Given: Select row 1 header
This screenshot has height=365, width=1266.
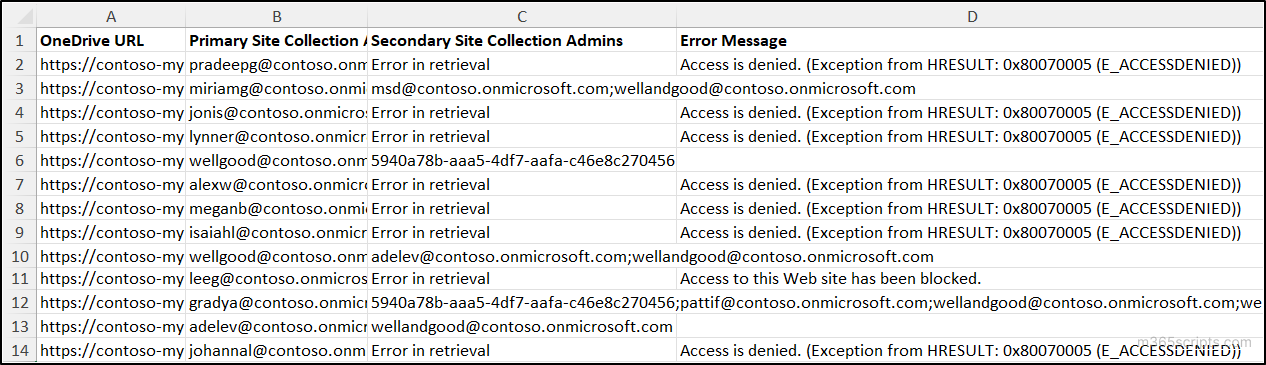Looking at the screenshot, I should [20, 41].
